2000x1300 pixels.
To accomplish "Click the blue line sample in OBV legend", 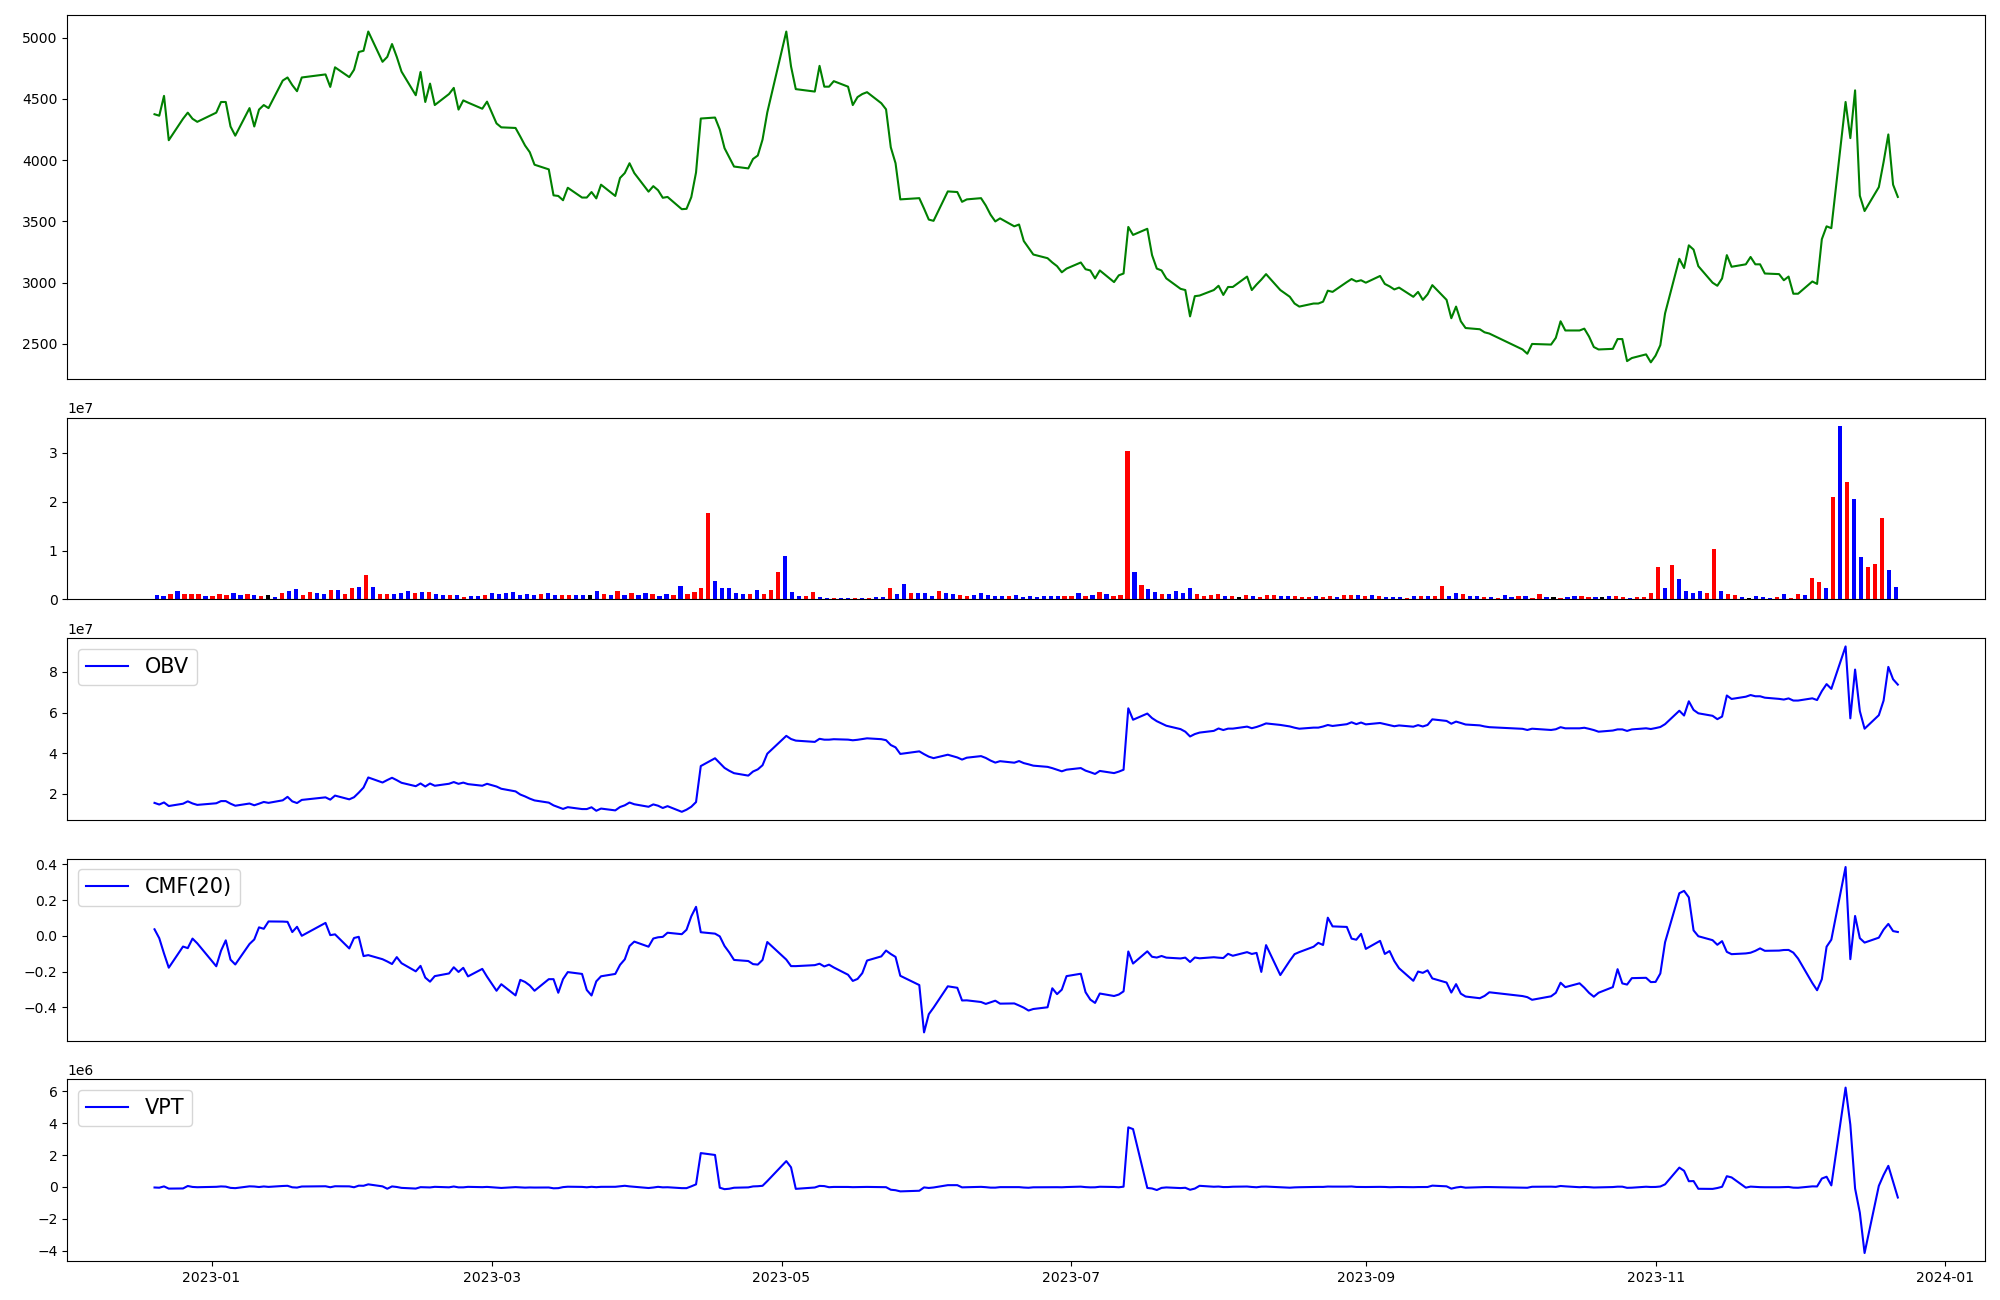I will coord(108,667).
